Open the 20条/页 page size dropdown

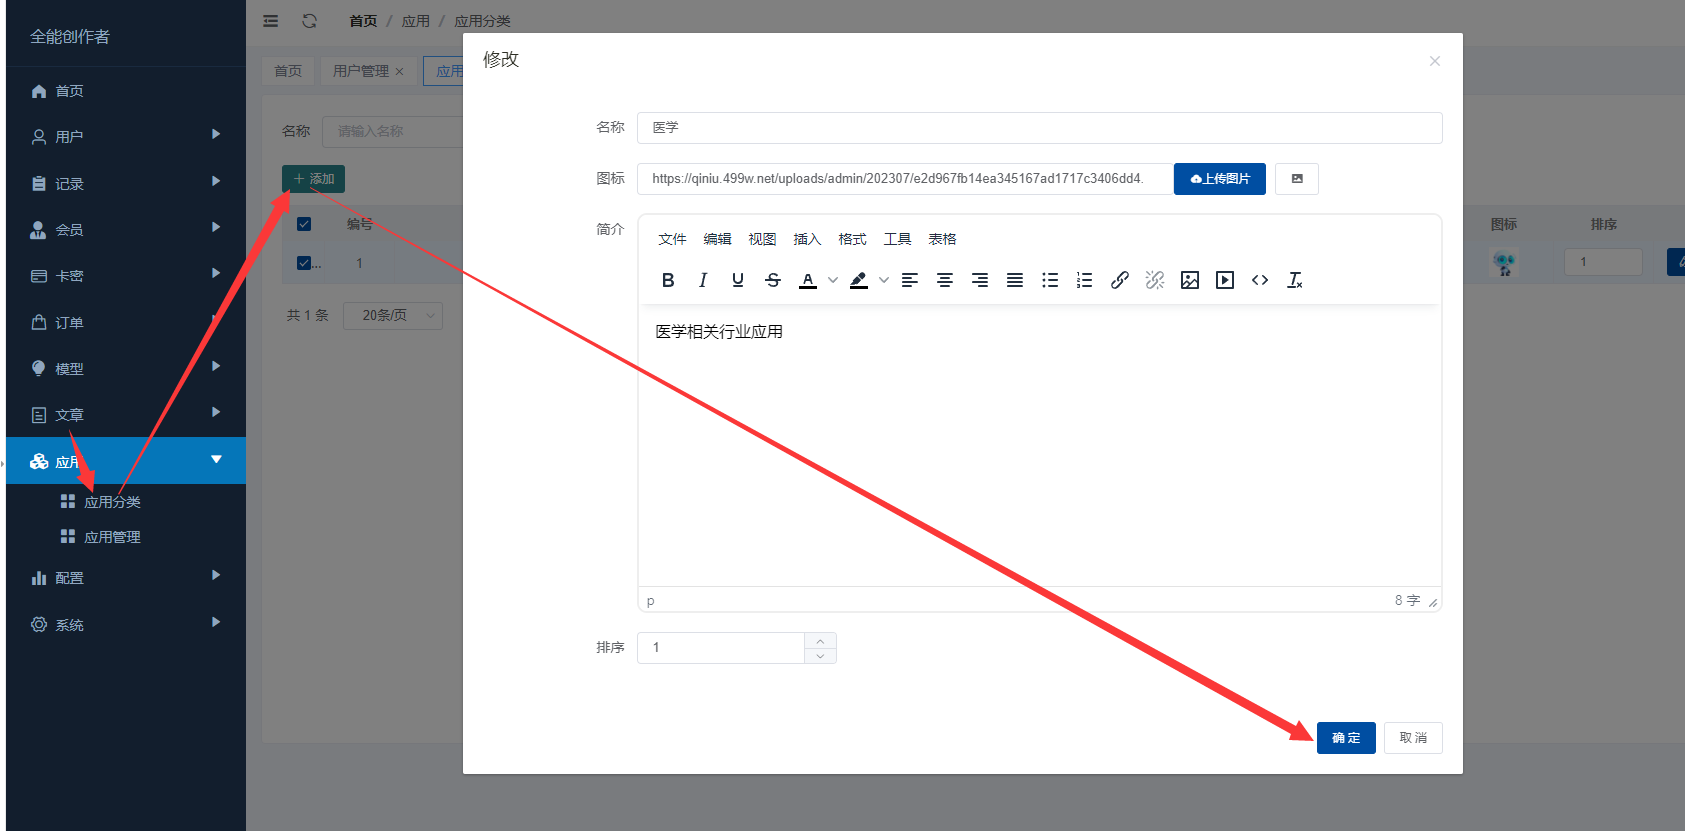pyautogui.click(x=393, y=315)
